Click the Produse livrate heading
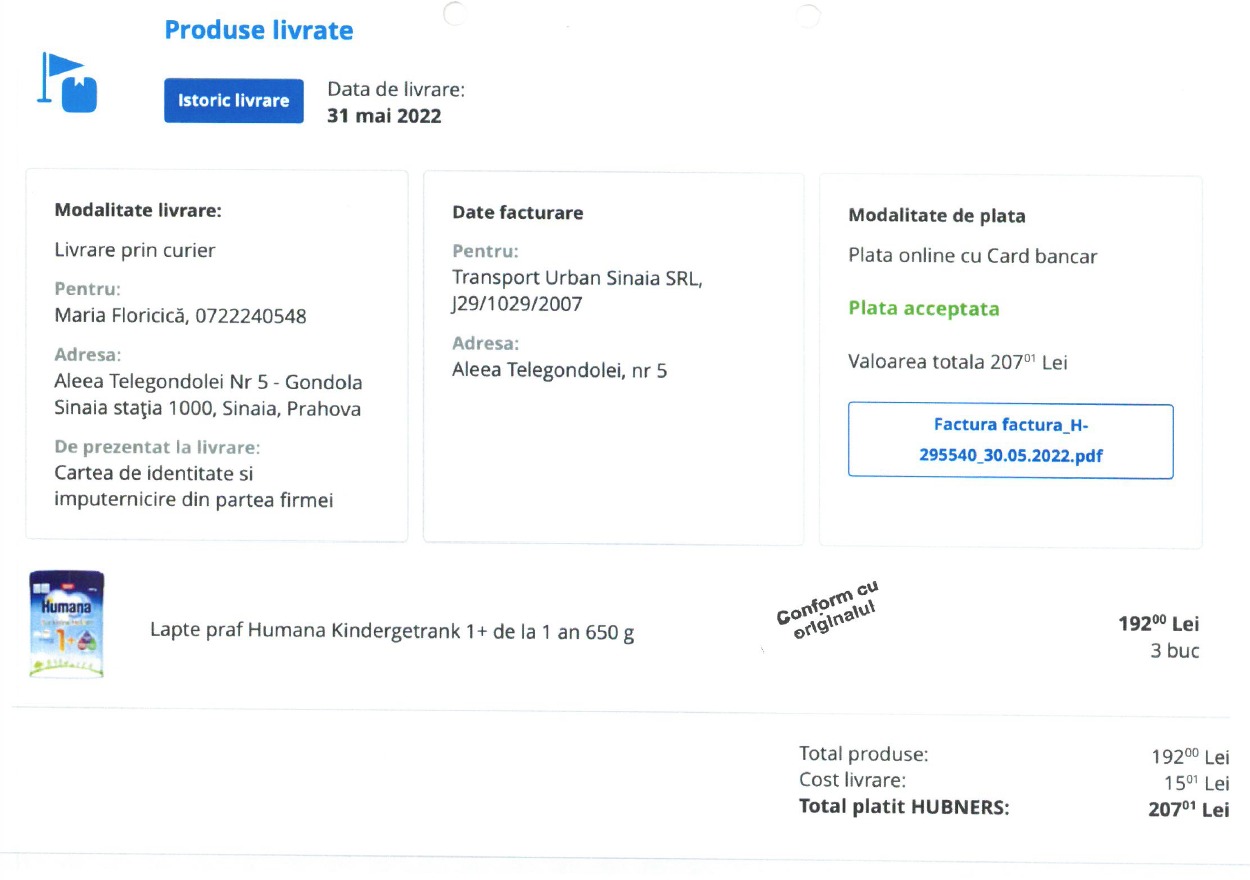Image resolution: width=1250 pixels, height=880 pixels. 258,30
